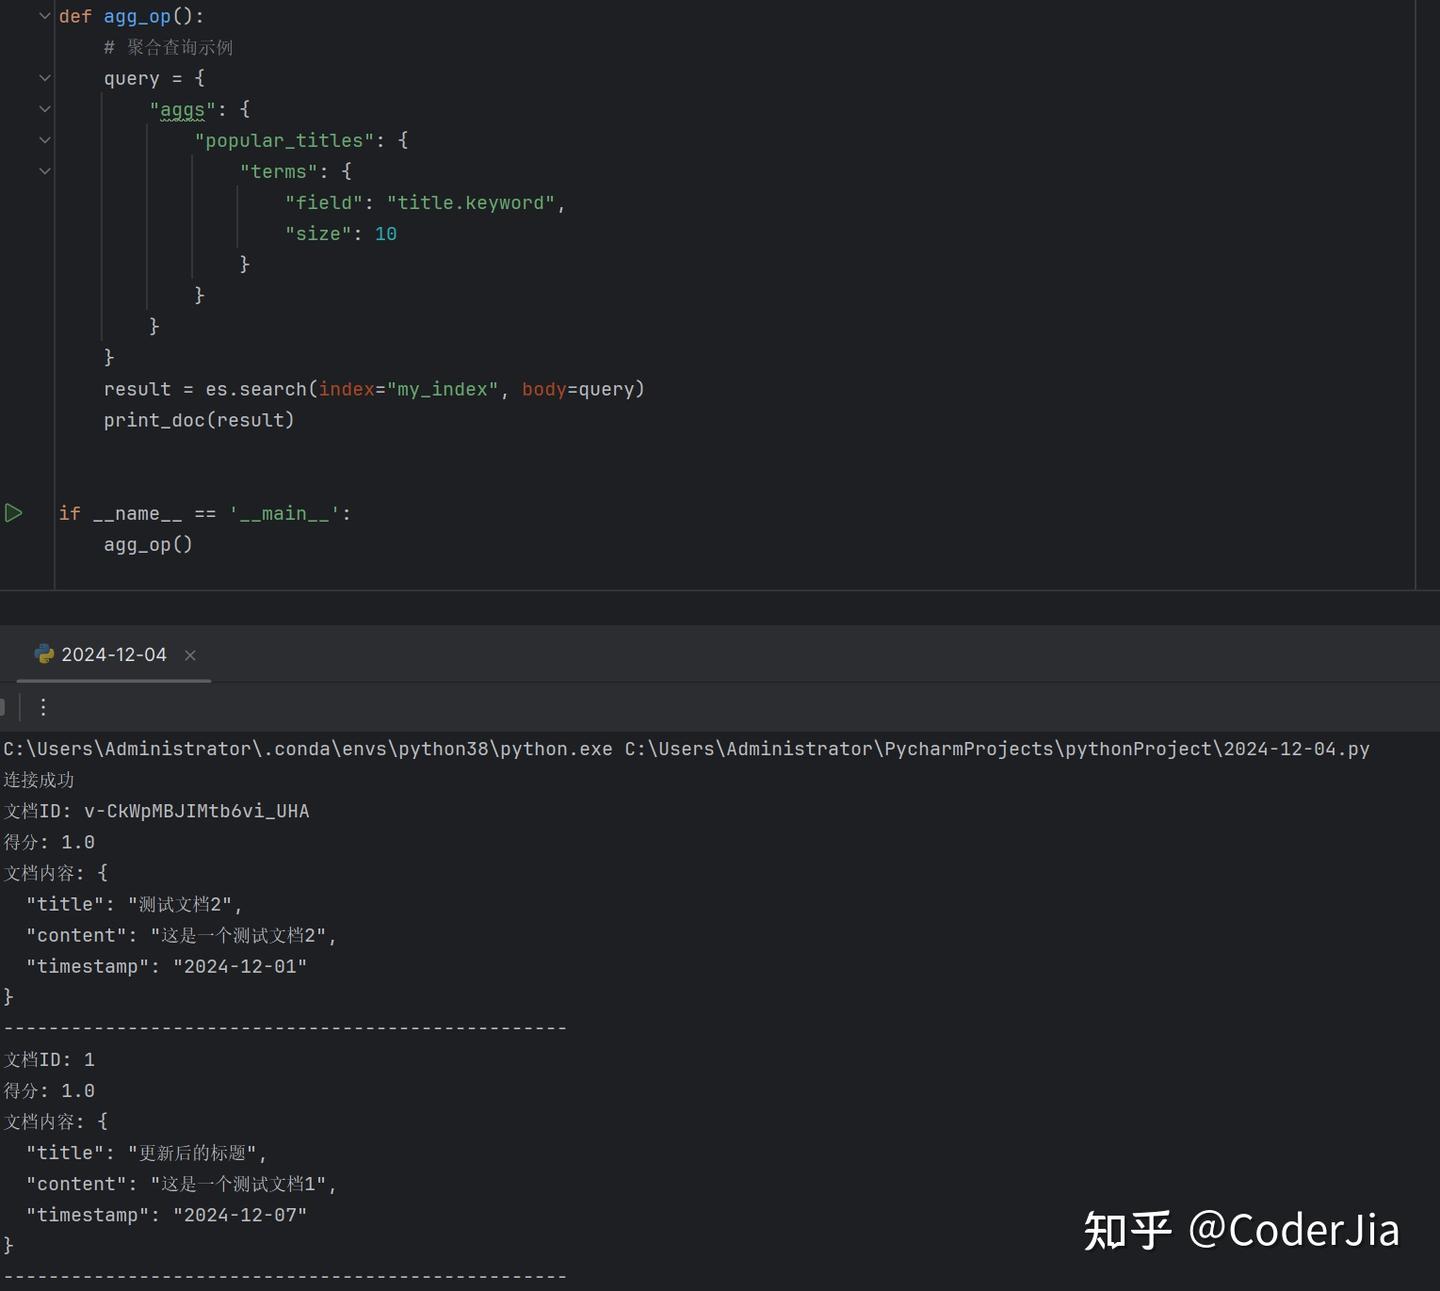Click the timestamp "2024-12-07" in console
This screenshot has height=1291, width=1440.
(240, 1214)
